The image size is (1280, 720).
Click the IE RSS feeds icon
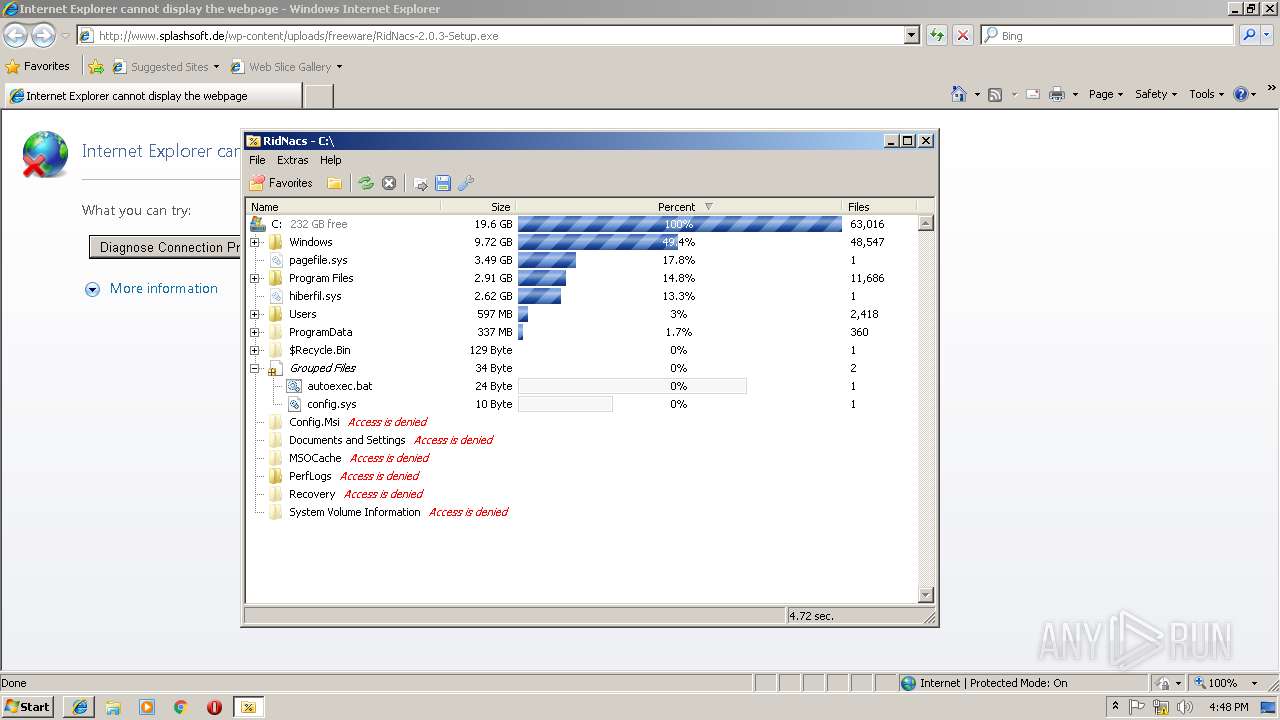coord(995,94)
